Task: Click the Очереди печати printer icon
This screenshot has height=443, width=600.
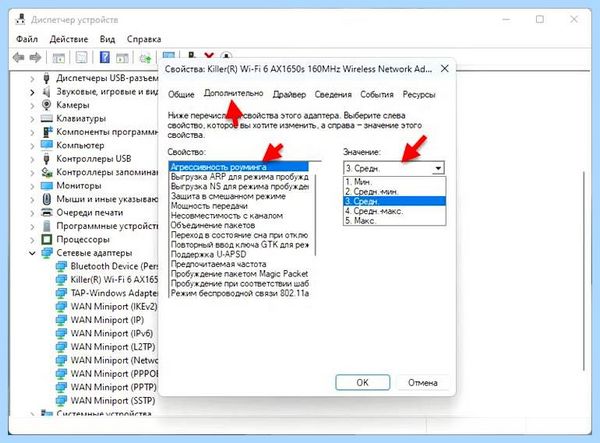Action: 47,212
